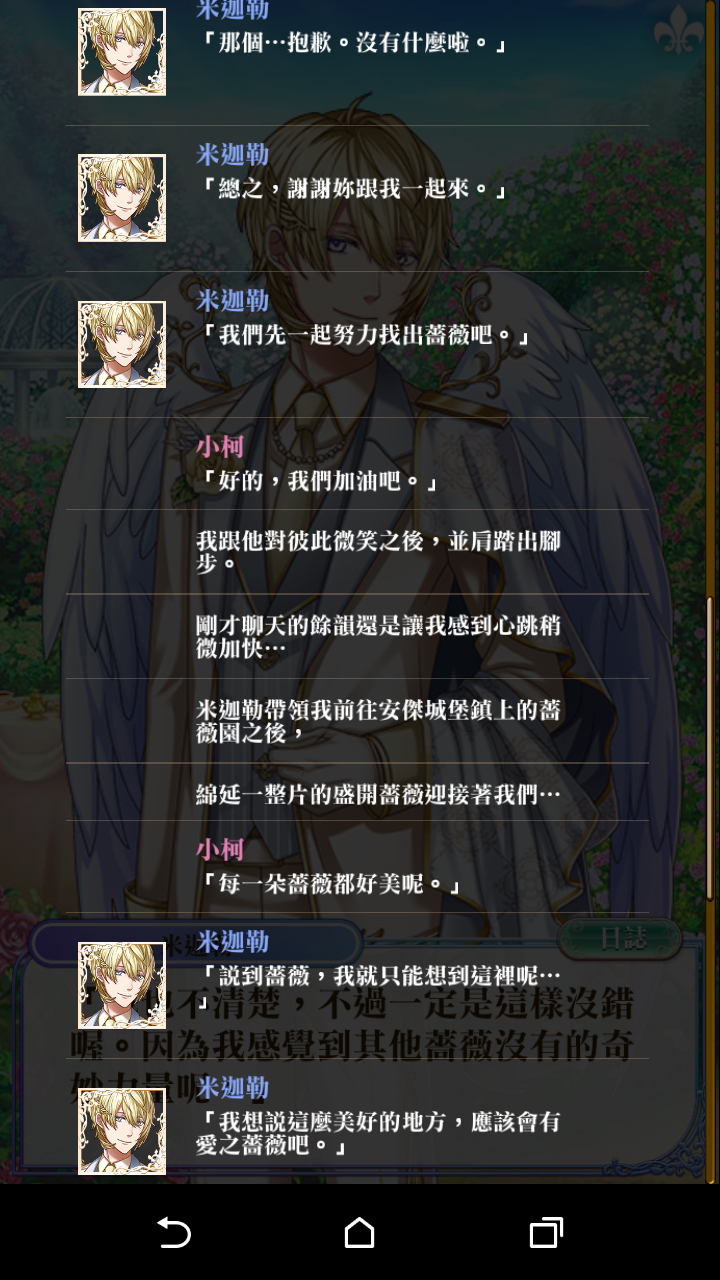This screenshot has width=720, height=1280.
Task: Click the avatar next to 「我想說這麼美好的地方」
Action: (122, 1131)
